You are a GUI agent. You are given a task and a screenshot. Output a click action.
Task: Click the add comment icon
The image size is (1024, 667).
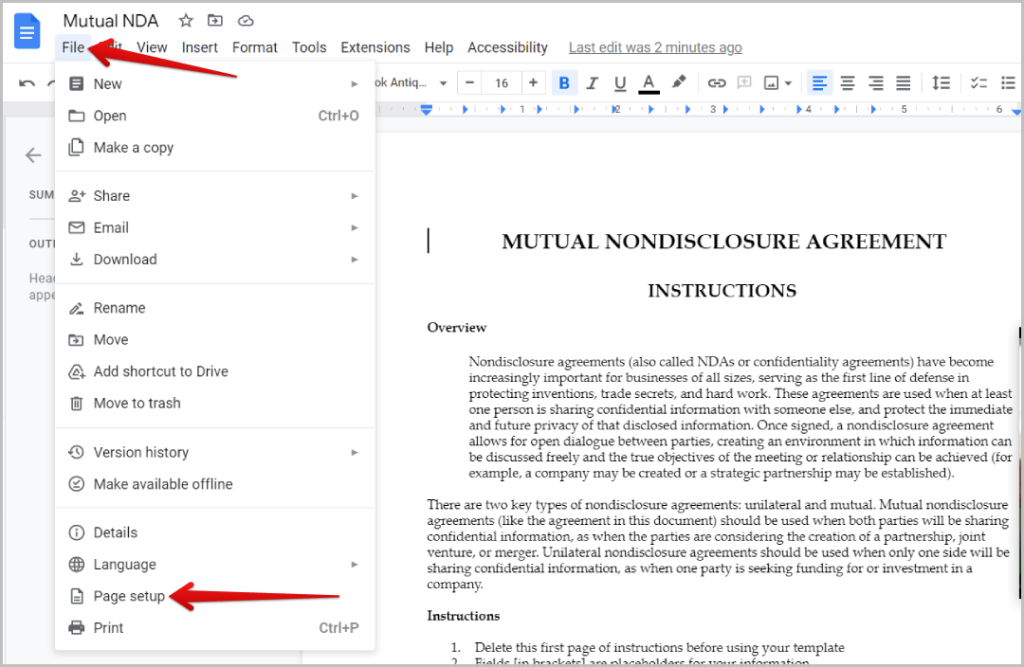[x=744, y=83]
